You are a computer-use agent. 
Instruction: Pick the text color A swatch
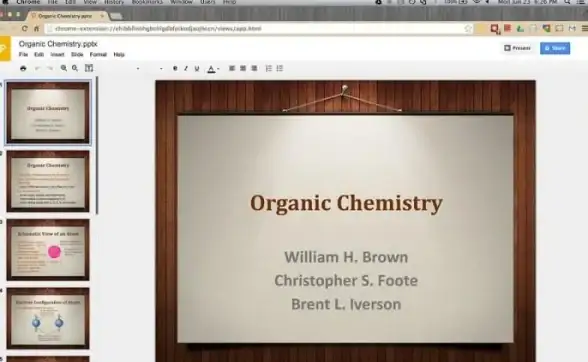point(211,69)
